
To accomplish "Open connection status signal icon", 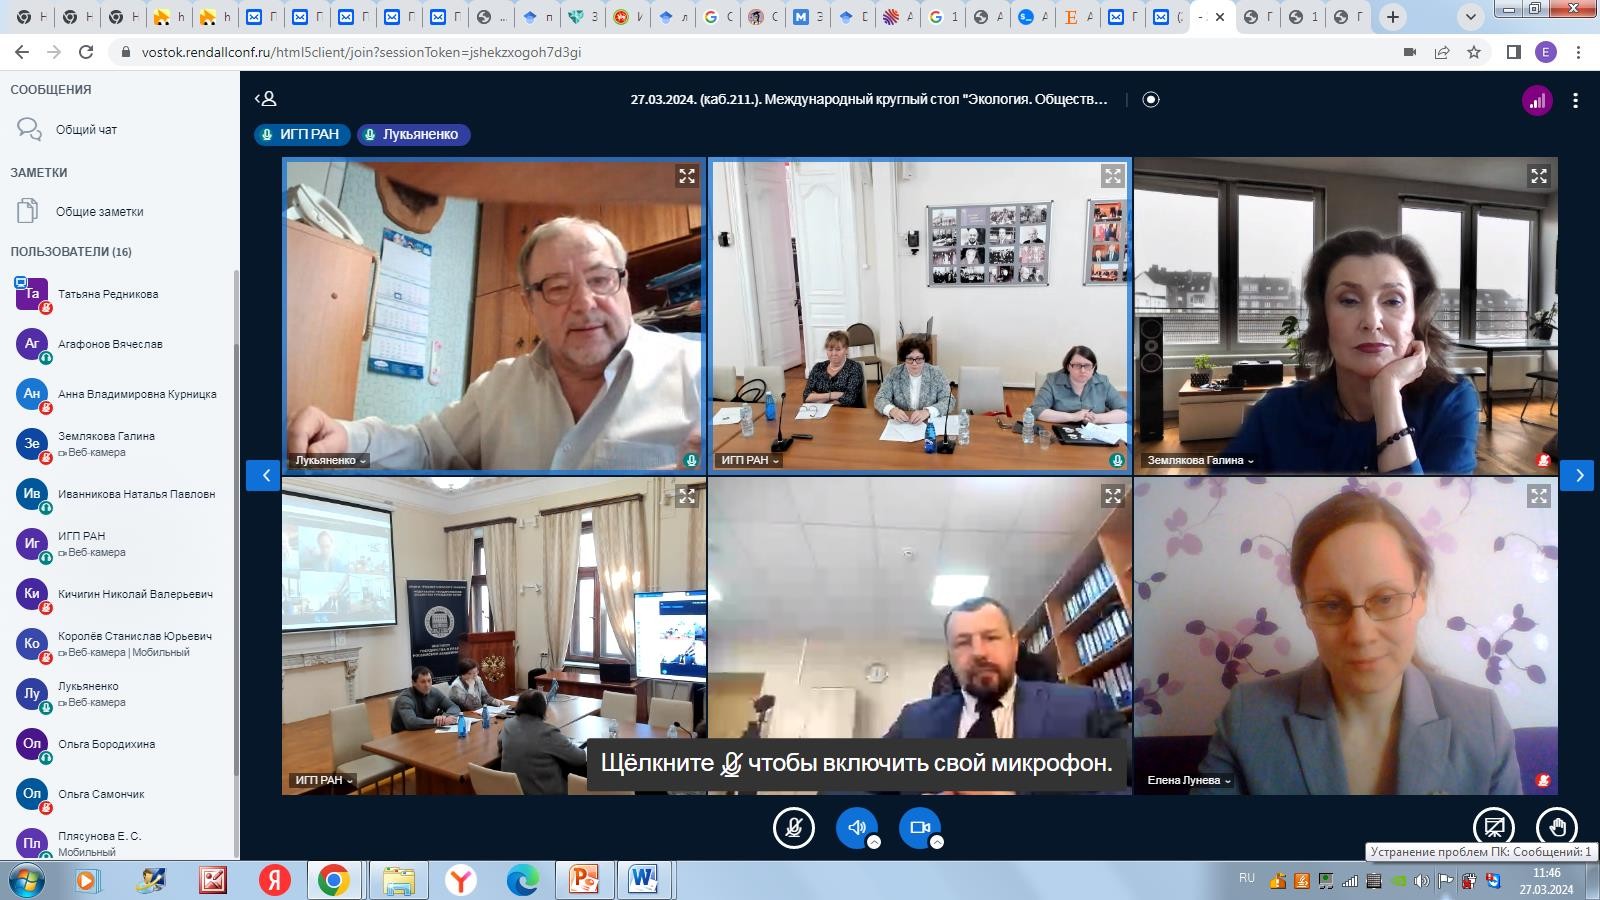I will (1537, 100).
